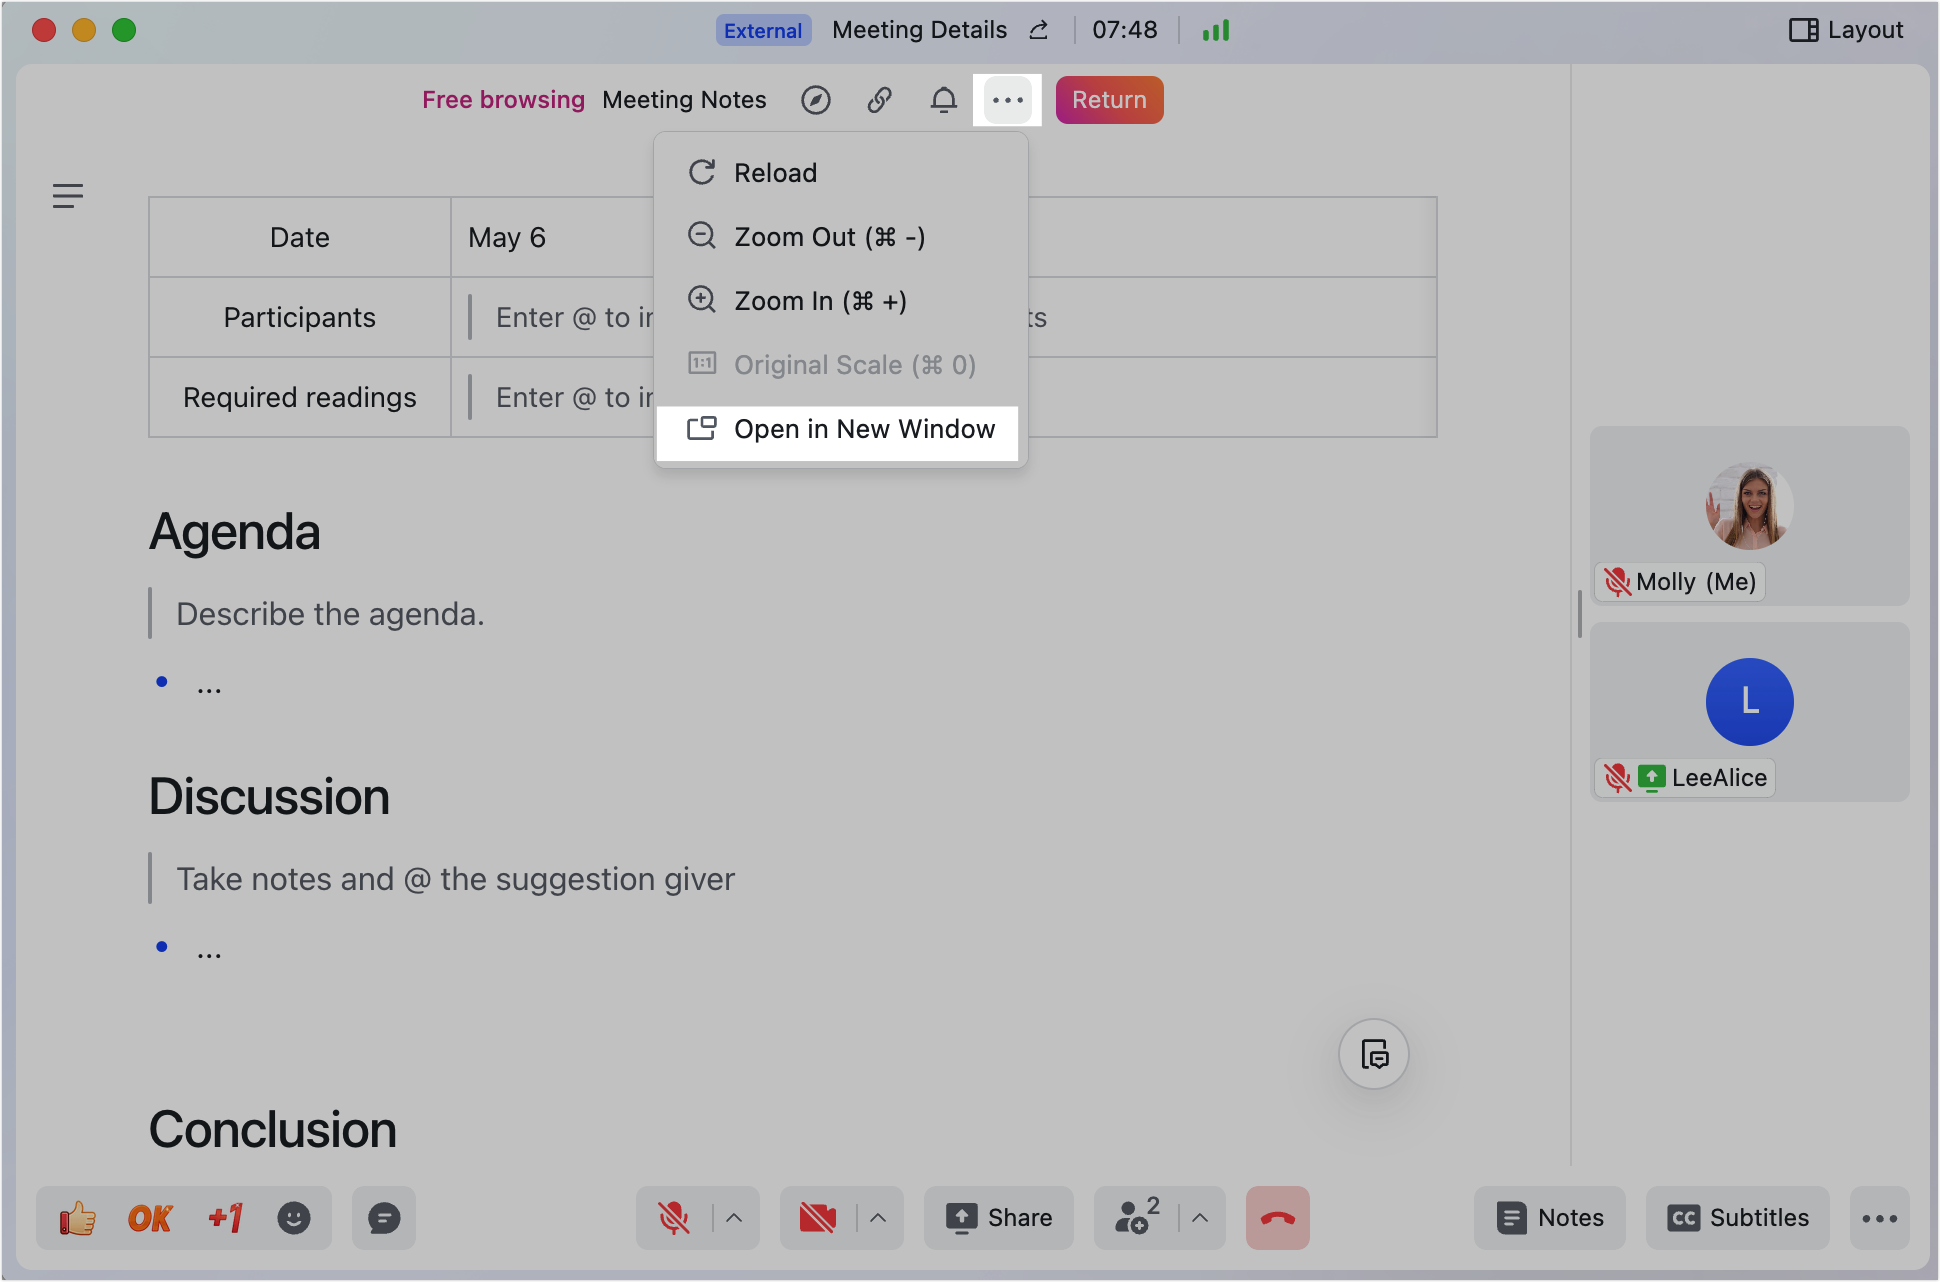Expand camera options chevron
1940x1282 pixels.
[x=878, y=1218]
